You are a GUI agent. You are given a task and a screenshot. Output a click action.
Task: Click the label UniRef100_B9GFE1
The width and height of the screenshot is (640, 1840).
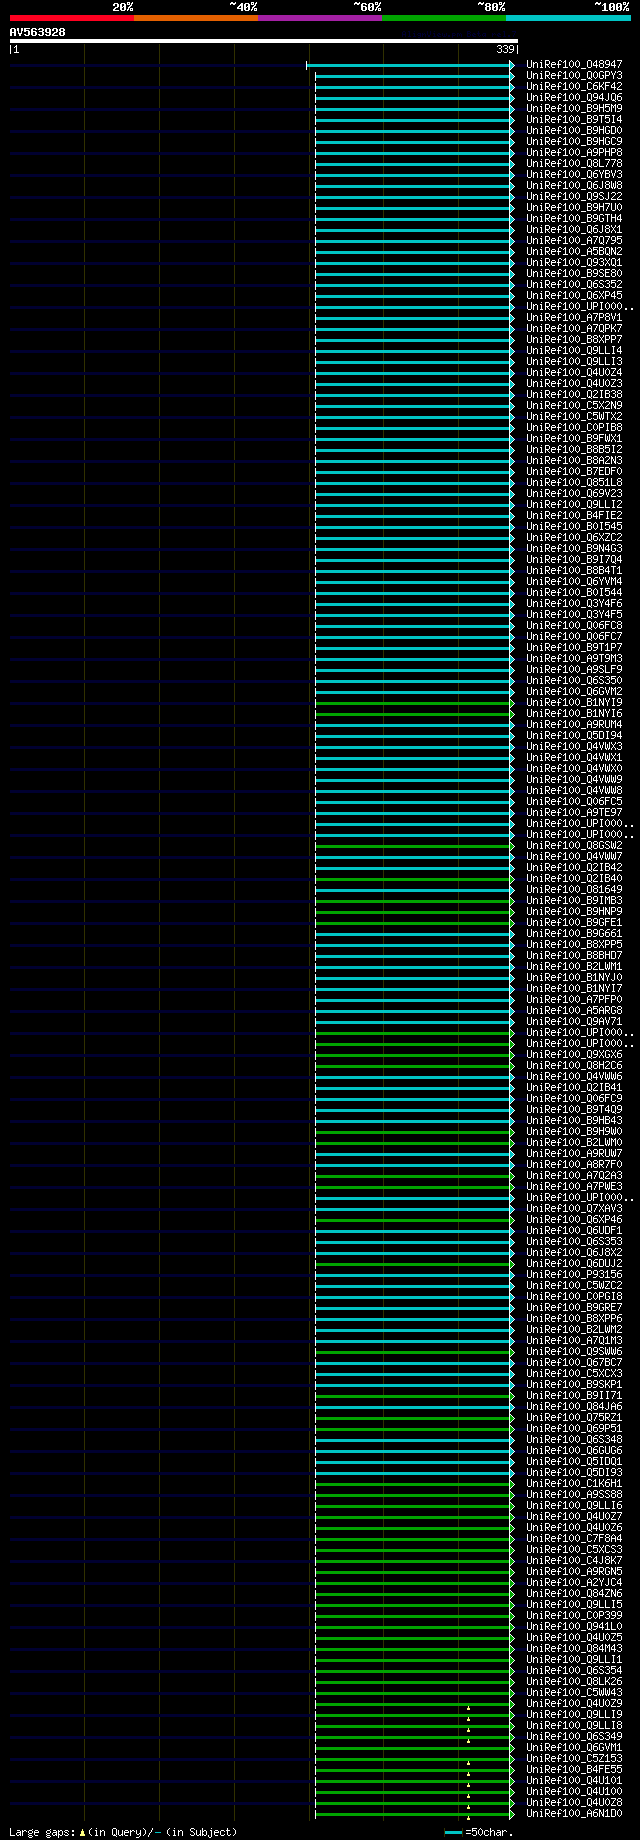(x=574, y=922)
